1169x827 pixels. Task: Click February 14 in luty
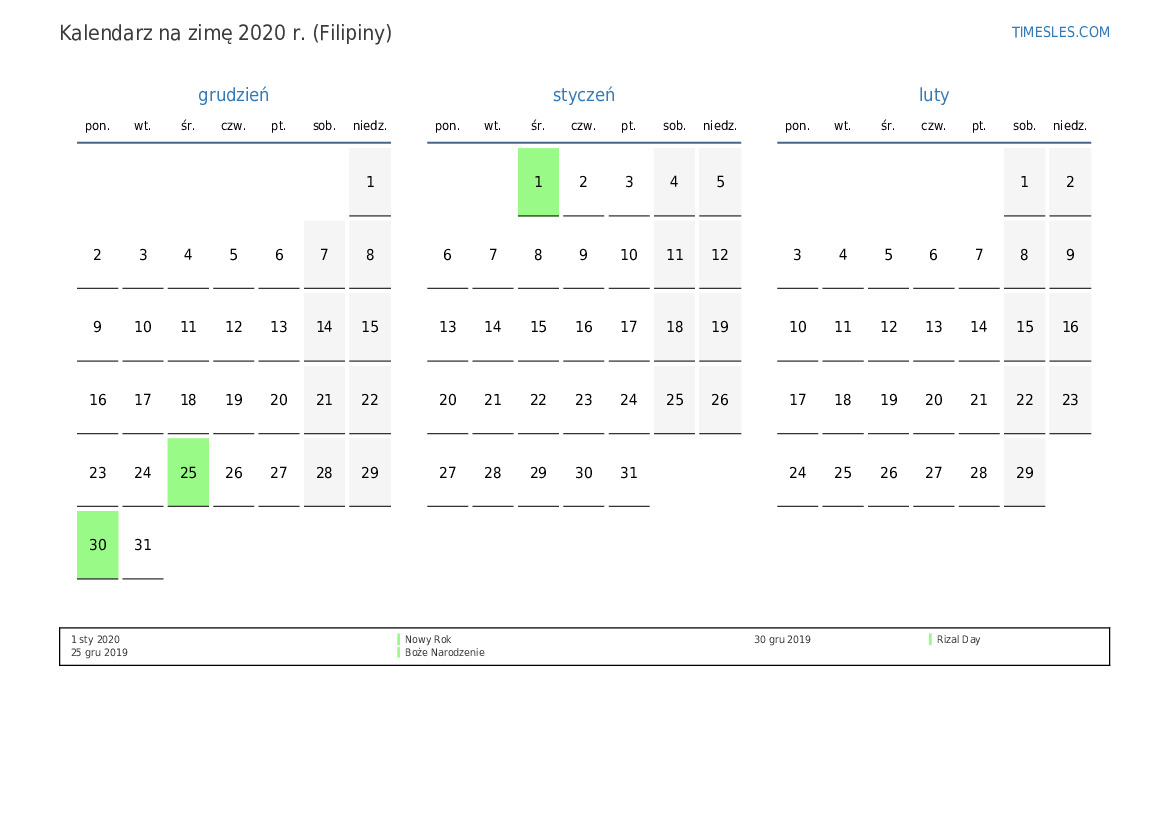click(978, 327)
